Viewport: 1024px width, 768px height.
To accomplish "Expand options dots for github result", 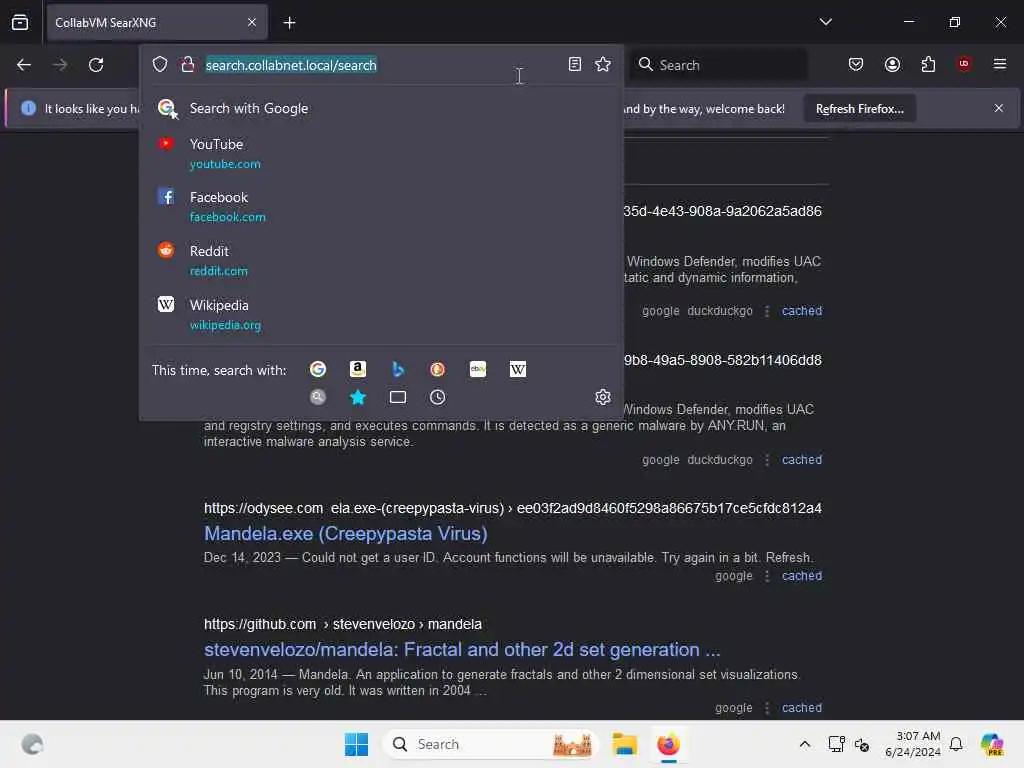I will click(x=767, y=708).
